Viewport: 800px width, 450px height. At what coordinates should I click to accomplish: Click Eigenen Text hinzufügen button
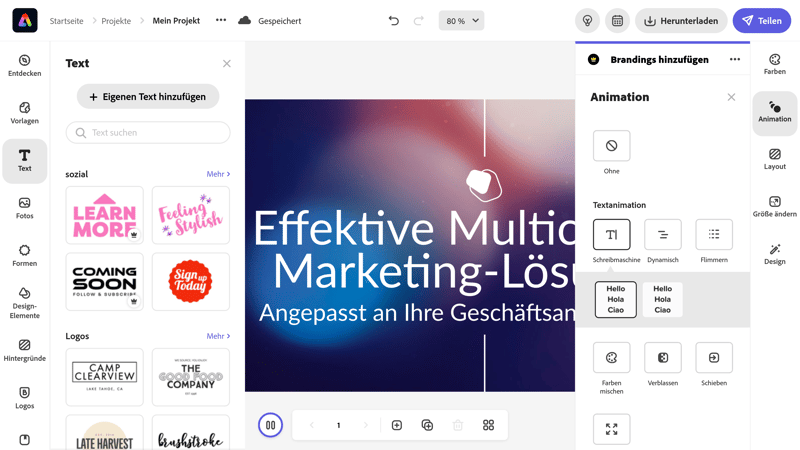point(148,97)
